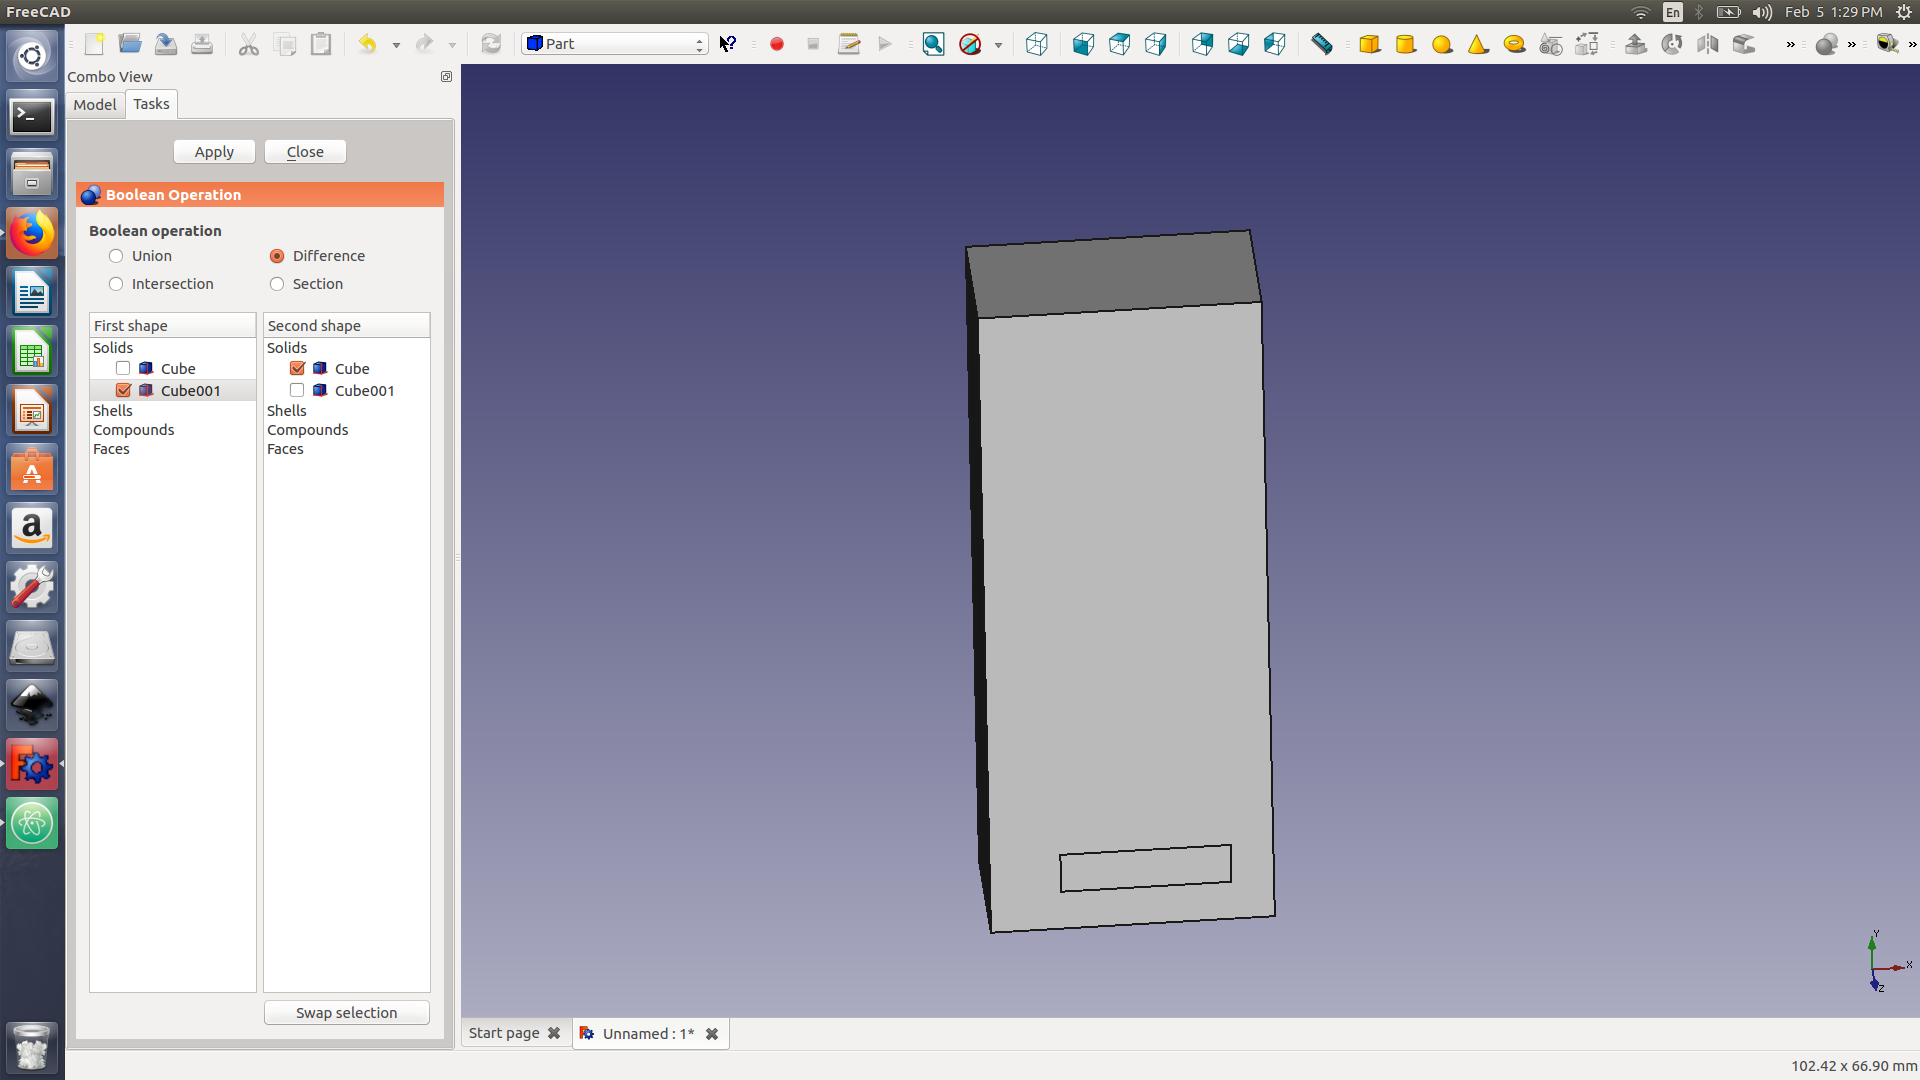Screen dimensions: 1920x1080
Task: Create a cube primitive
Action: tap(1370, 44)
